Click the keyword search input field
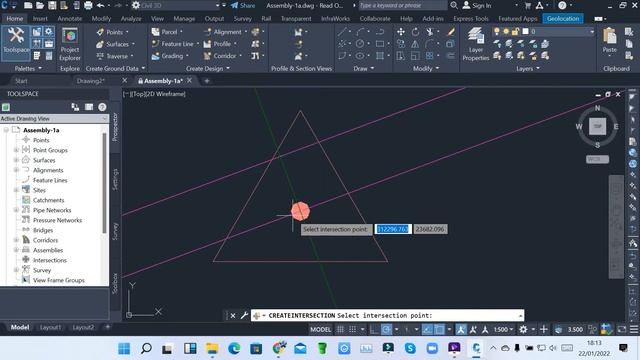This screenshot has height=360, width=640. pyautogui.click(x=402, y=5)
